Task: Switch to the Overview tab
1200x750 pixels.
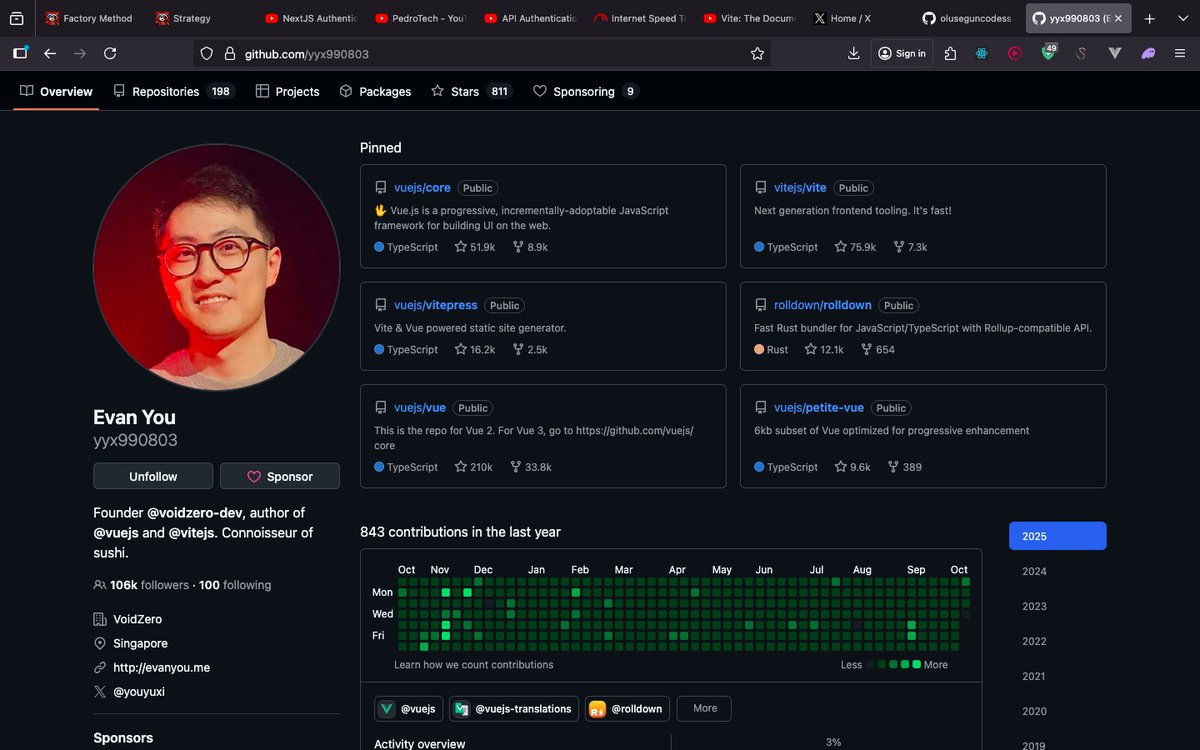Action: pyautogui.click(x=56, y=91)
